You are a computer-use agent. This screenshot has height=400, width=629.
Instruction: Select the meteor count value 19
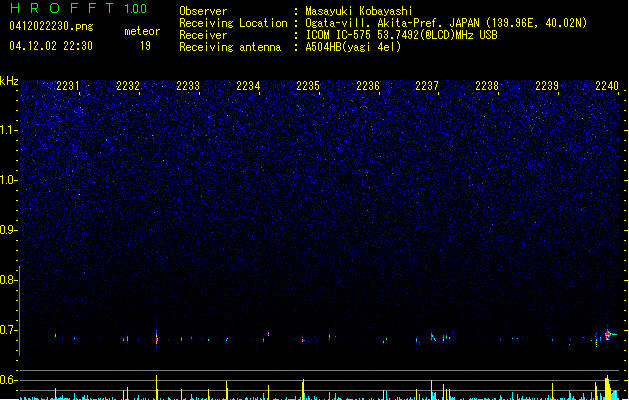(x=145, y=46)
